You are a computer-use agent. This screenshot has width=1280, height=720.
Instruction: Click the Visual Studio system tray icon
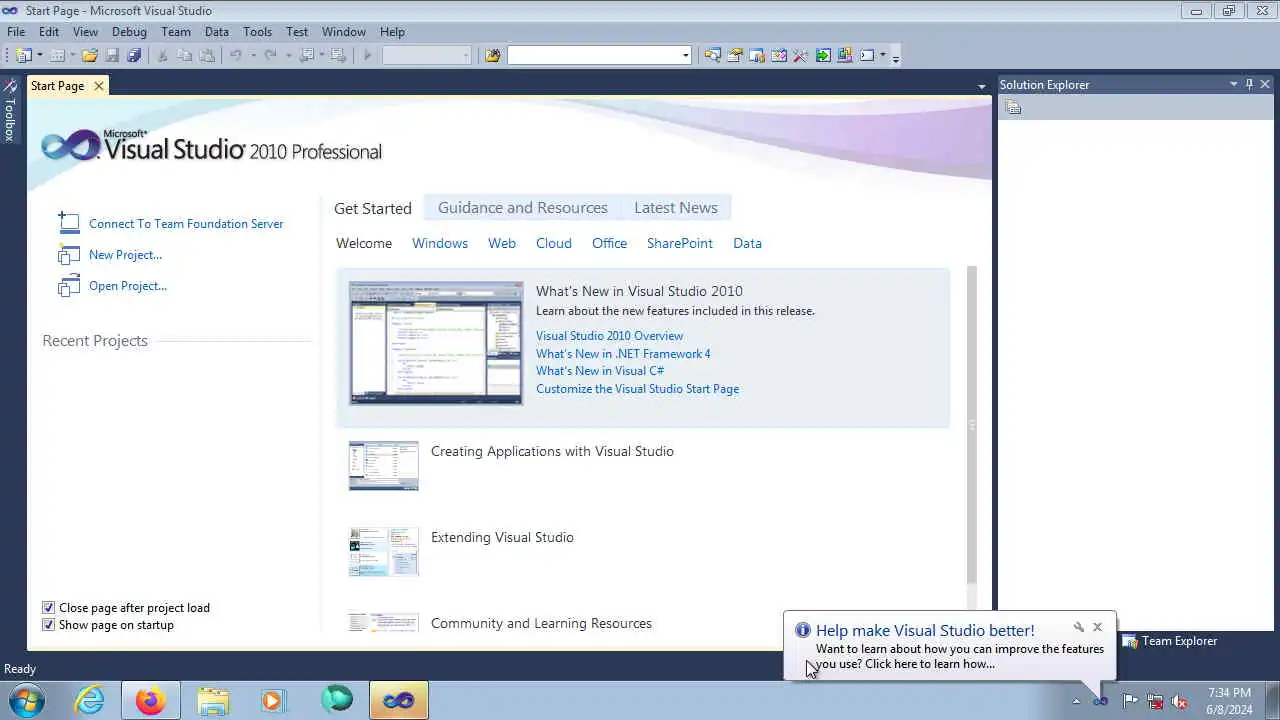(x=1100, y=700)
